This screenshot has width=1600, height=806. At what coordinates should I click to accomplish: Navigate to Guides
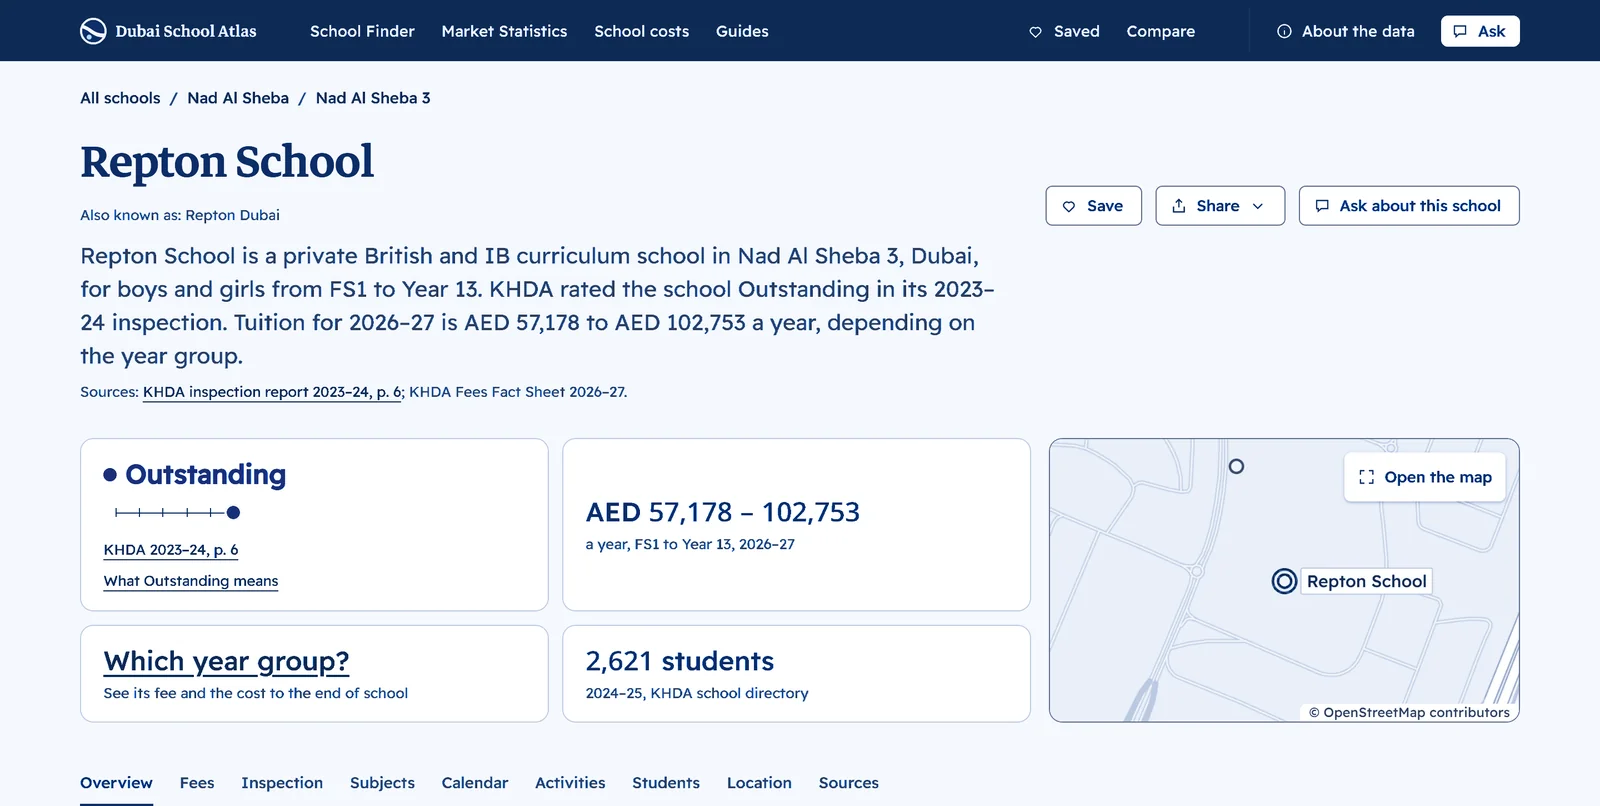[742, 31]
